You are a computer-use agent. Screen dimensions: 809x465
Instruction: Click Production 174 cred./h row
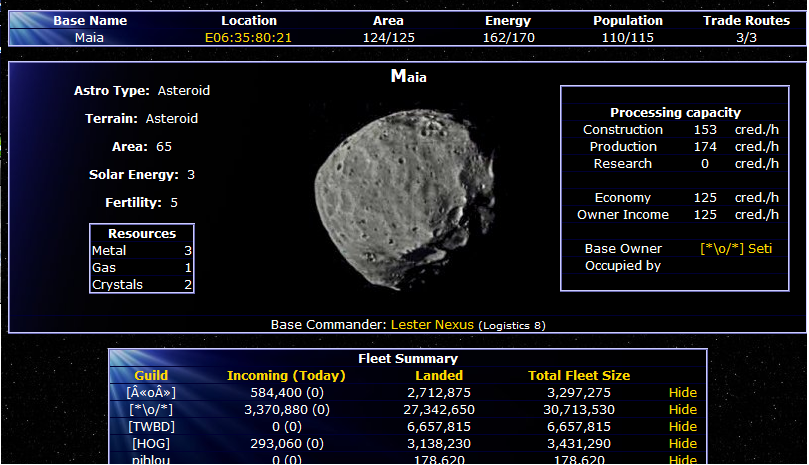coord(675,147)
